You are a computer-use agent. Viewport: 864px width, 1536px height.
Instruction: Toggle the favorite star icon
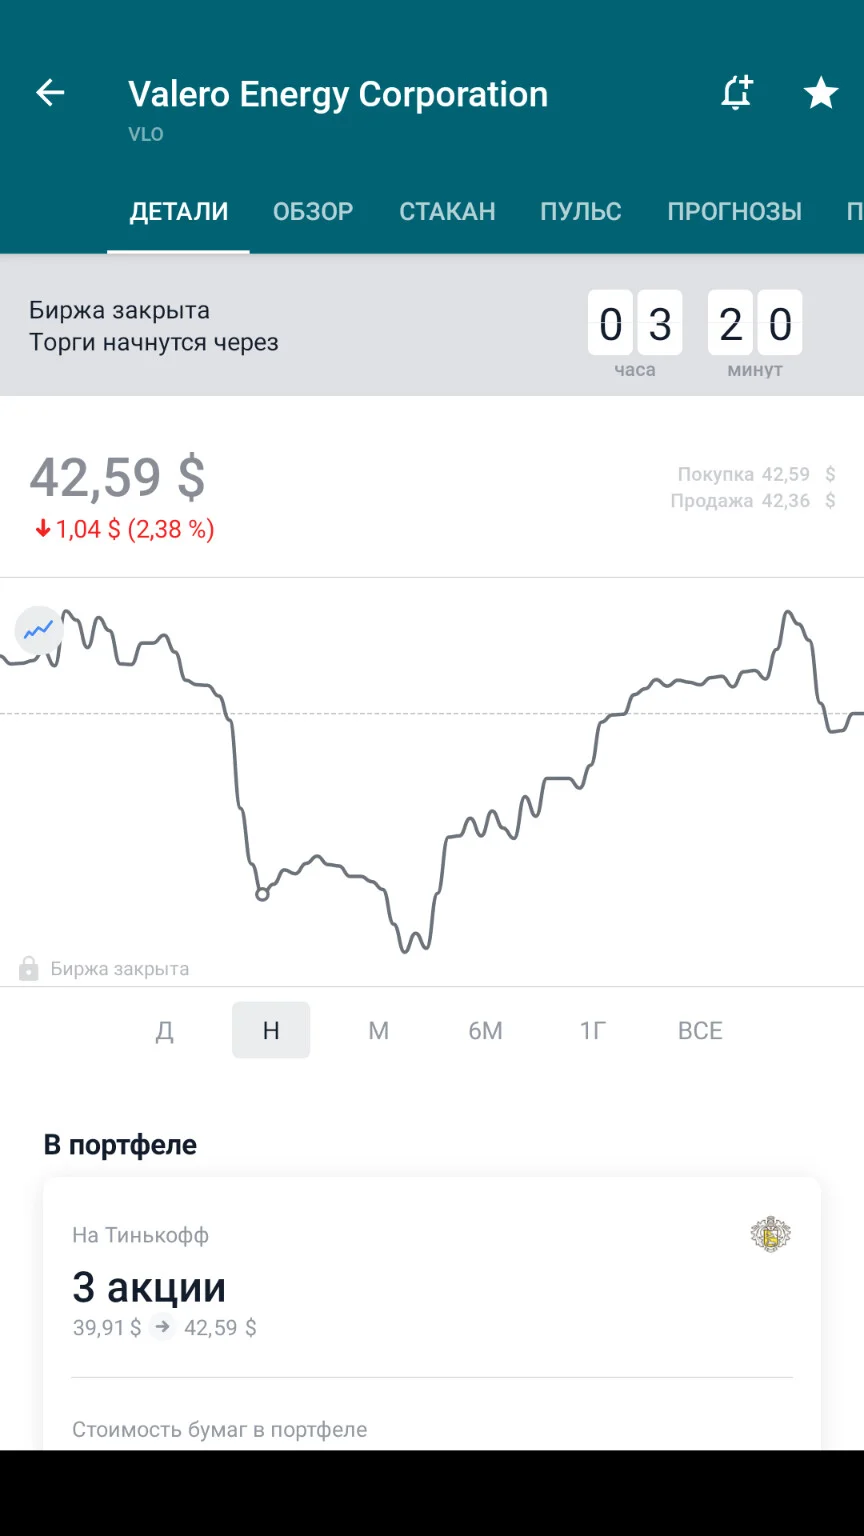pos(821,94)
